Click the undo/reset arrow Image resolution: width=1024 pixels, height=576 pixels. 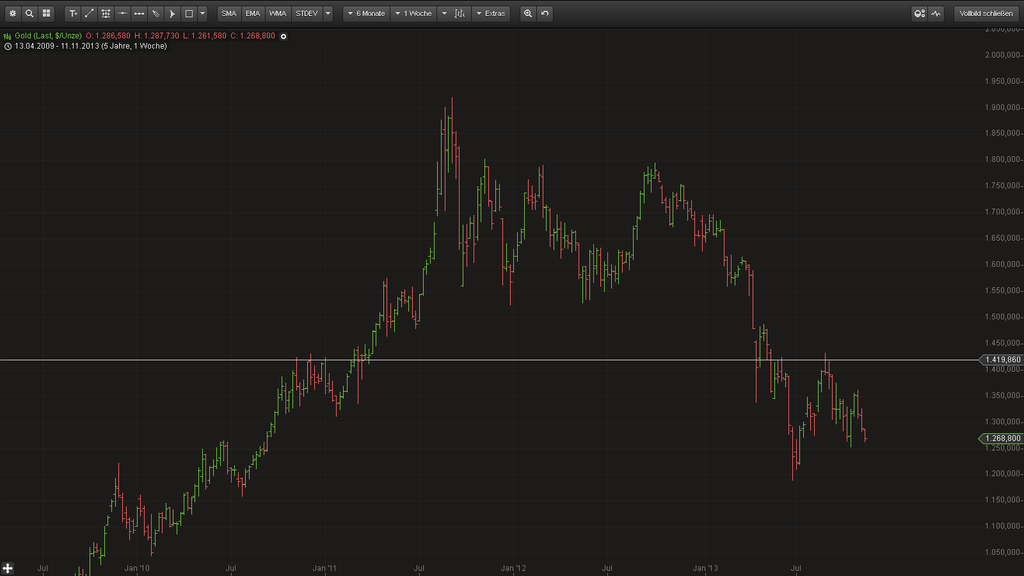coord(545,13)
